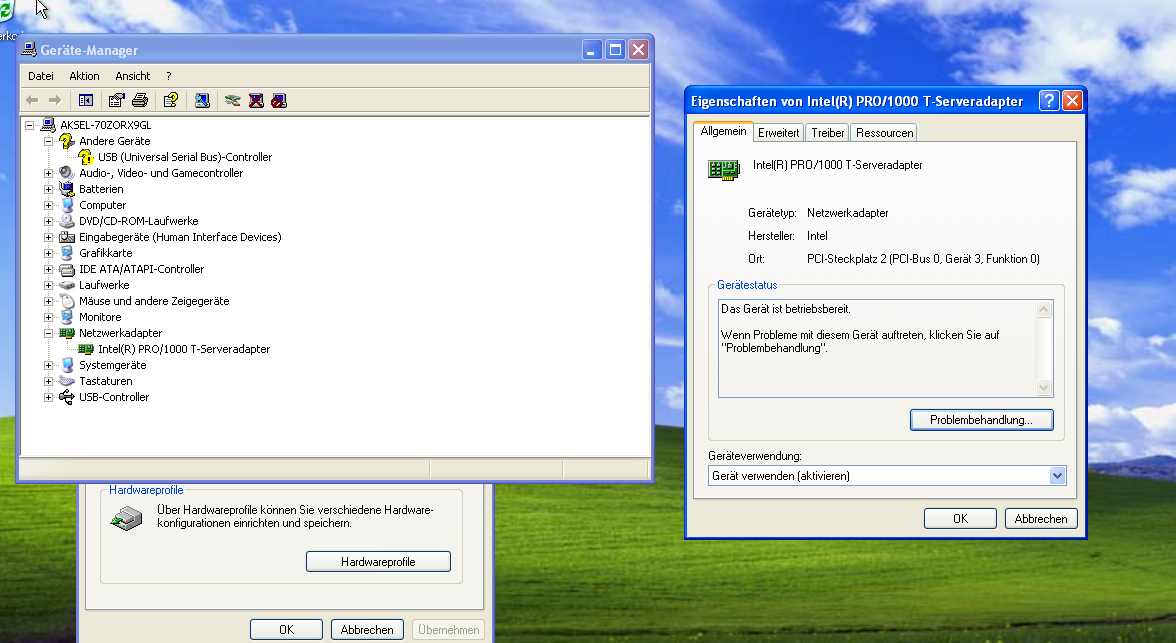1176x643 pixels.
Task: Click OK in Intel adapter properties dialog
Action: (960, 518)
